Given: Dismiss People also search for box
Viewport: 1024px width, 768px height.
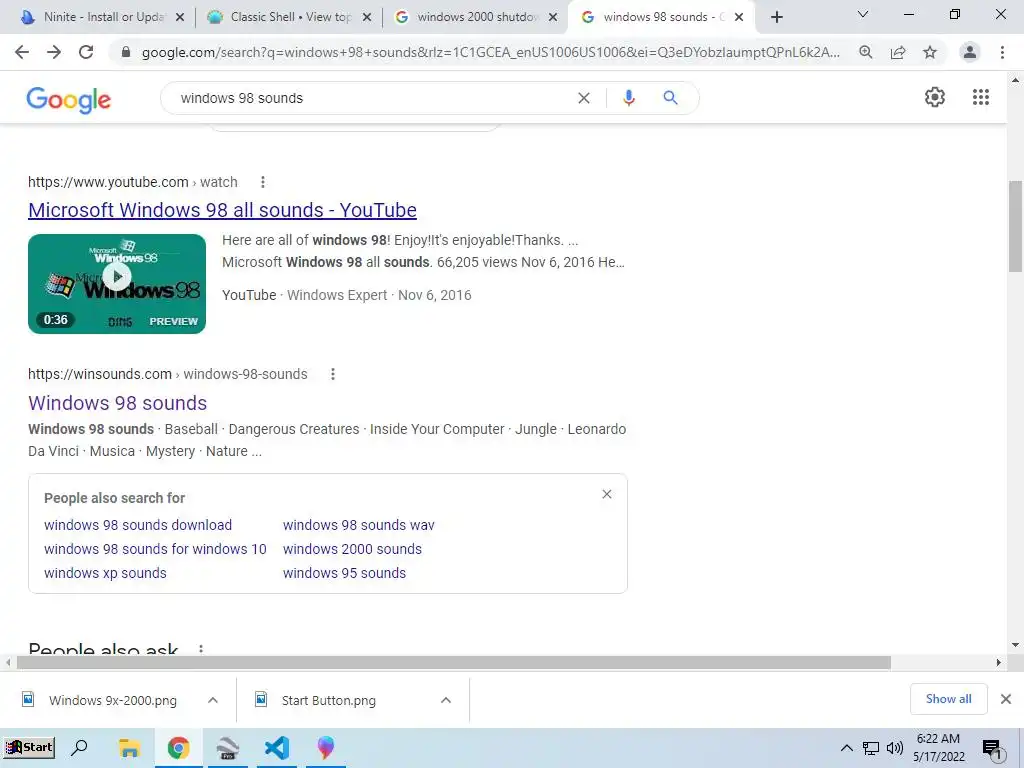Looking at the screenshot, I should (x=607, y=494).
